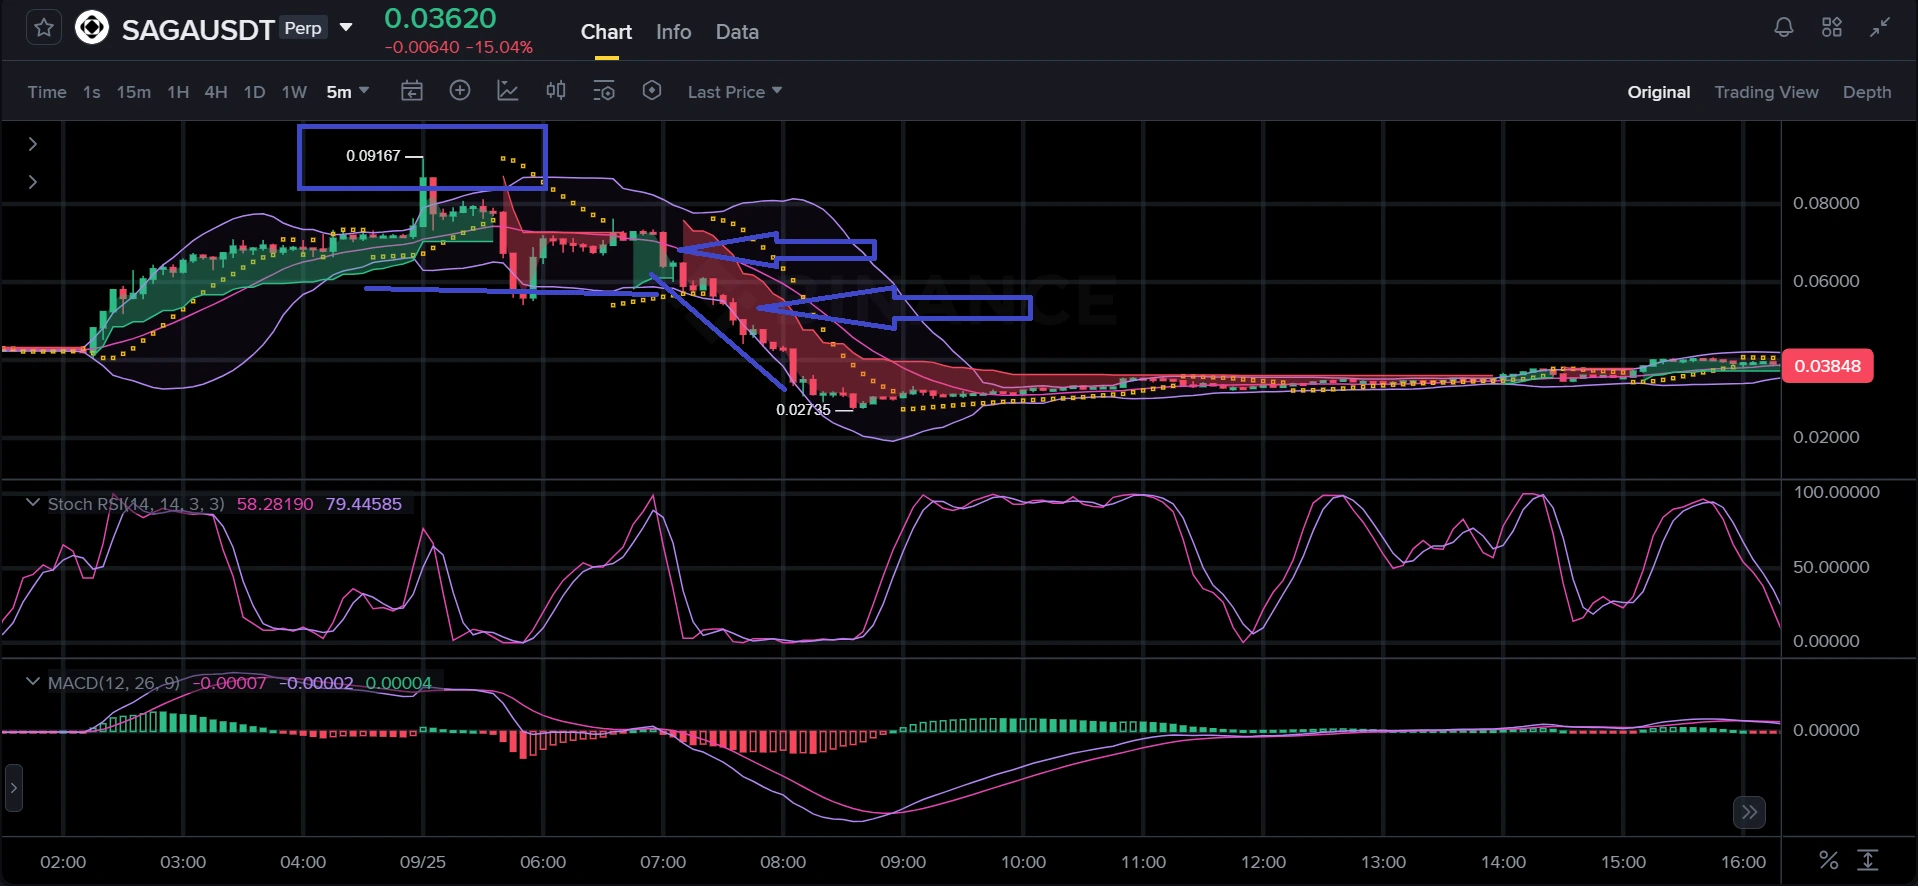Image resolution: width=1918 pixels, height=886 pixels.
Task: Toggle percentage scale on price axis
Action: pos(1828,860)
